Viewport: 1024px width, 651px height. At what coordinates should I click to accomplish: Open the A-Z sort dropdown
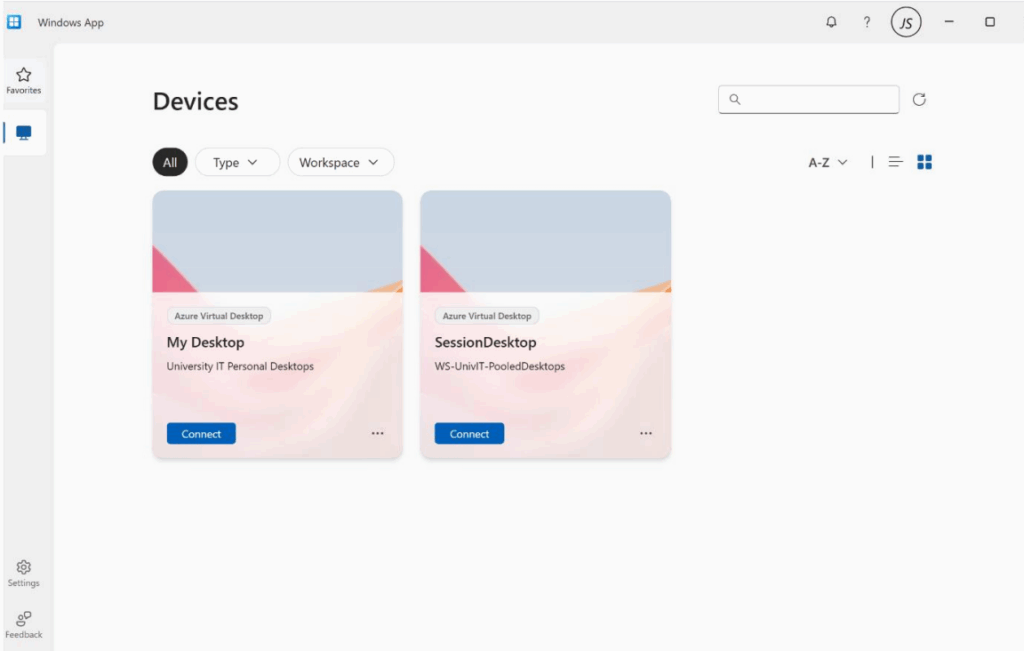click(826, 161)
